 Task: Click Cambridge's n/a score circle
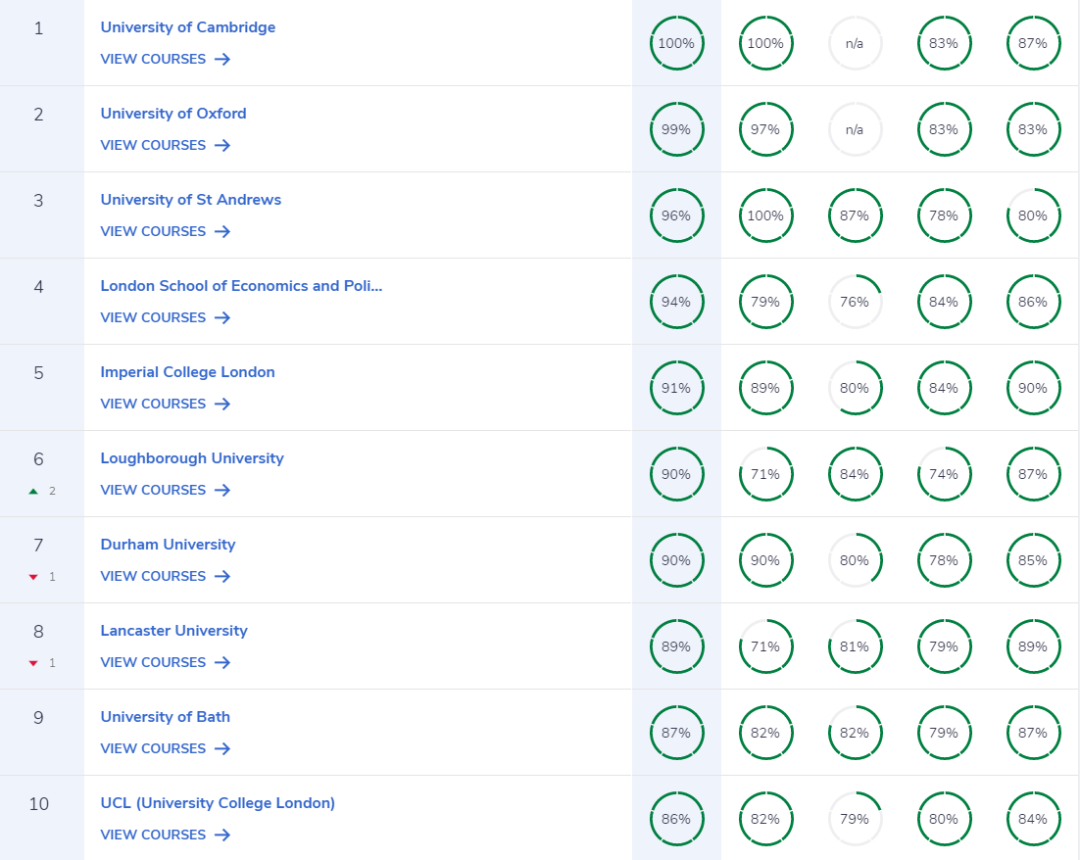[855, 43]
